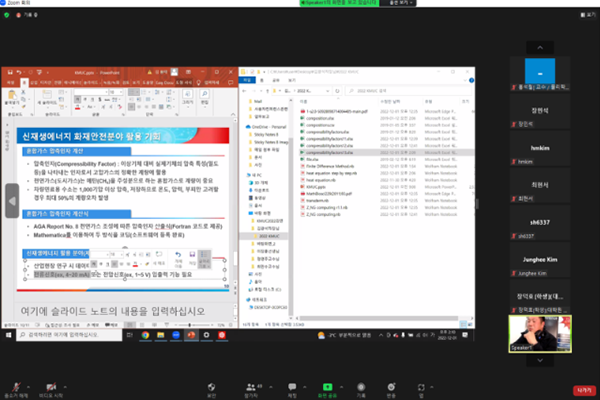This screenshot has height=400, width=600.
Task: Open the Zoom security shield icon
Action: click(211, 387)
